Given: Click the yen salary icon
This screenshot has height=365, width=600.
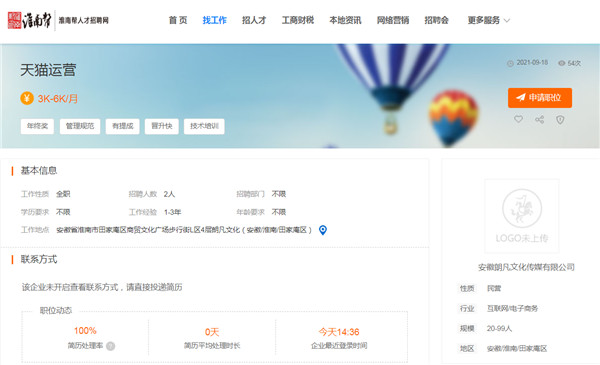Looking at the screenshot, I should pyautogui.click(x=27, y=98).
